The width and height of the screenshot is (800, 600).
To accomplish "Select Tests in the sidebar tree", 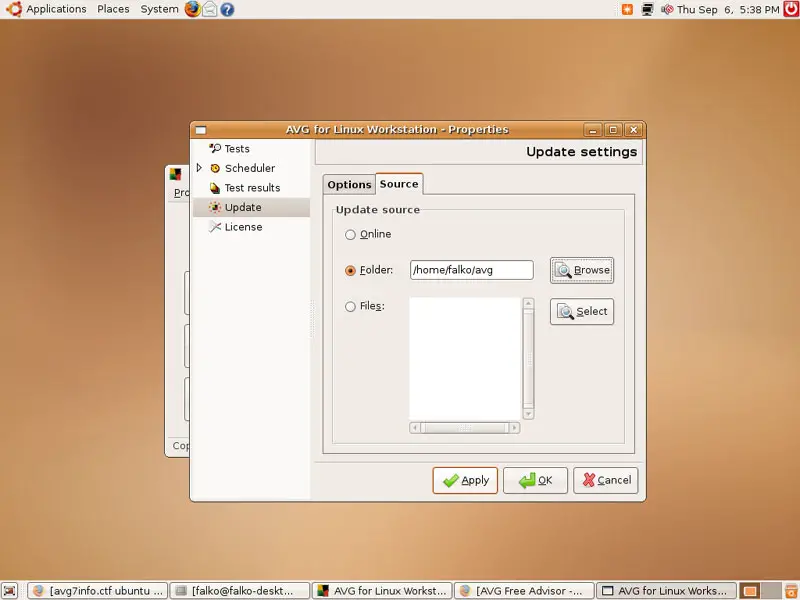I will click(x=237, y=149).
